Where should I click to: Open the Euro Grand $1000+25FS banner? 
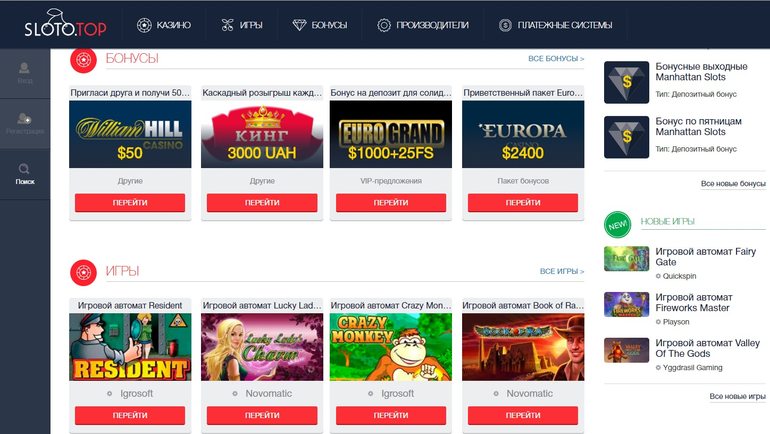(x=391, y=135)
